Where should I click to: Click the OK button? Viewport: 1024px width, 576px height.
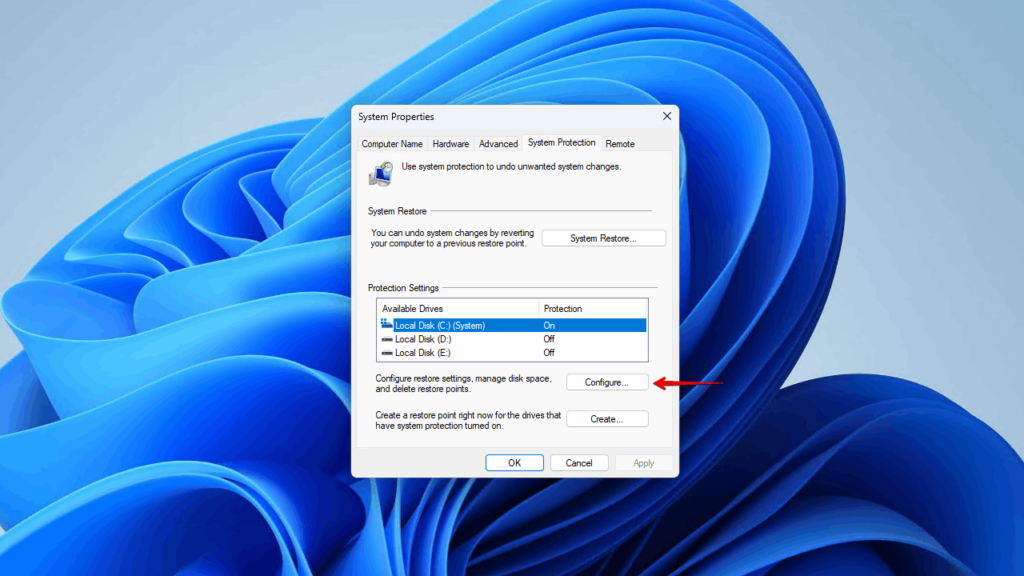[514, 462]
